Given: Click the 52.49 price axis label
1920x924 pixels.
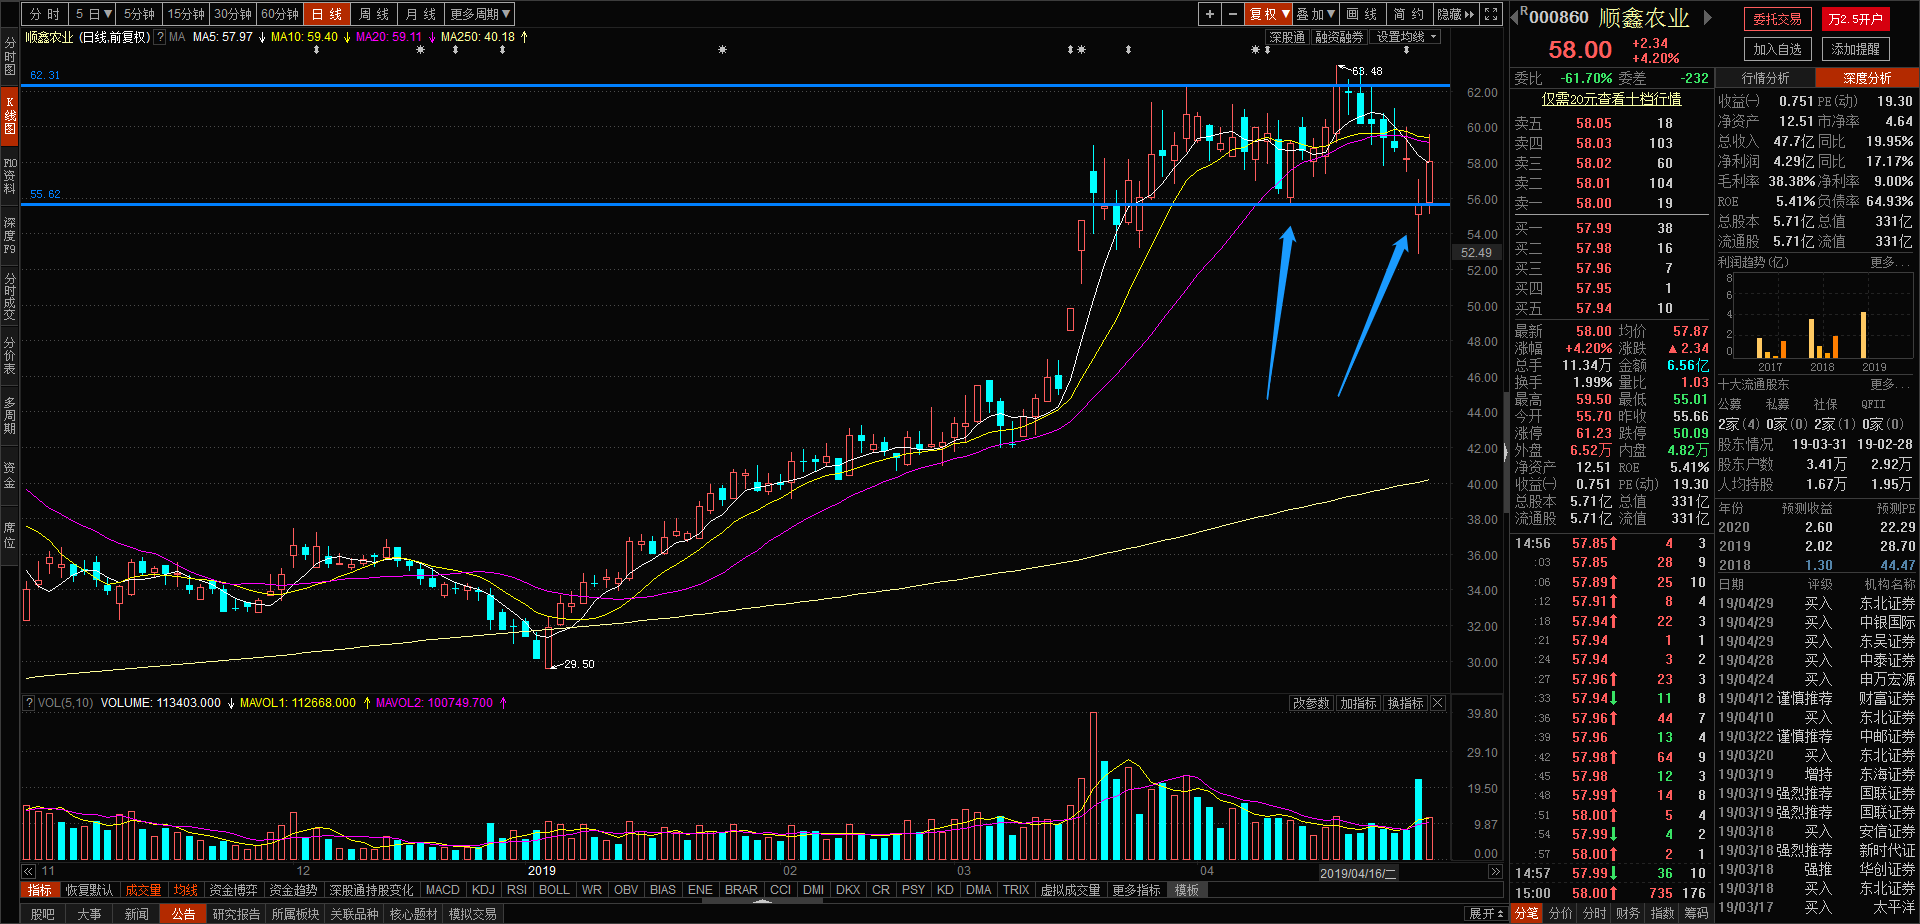Looking at the screenshot, I should pyautogui.click(x=1476, y=253).
